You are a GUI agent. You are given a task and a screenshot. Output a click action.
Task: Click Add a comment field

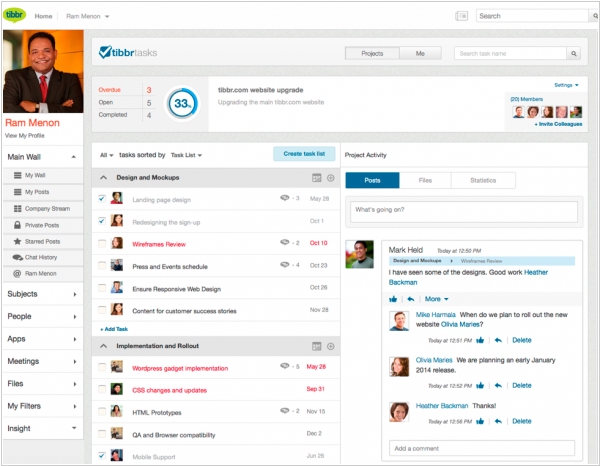click(482, 448)
